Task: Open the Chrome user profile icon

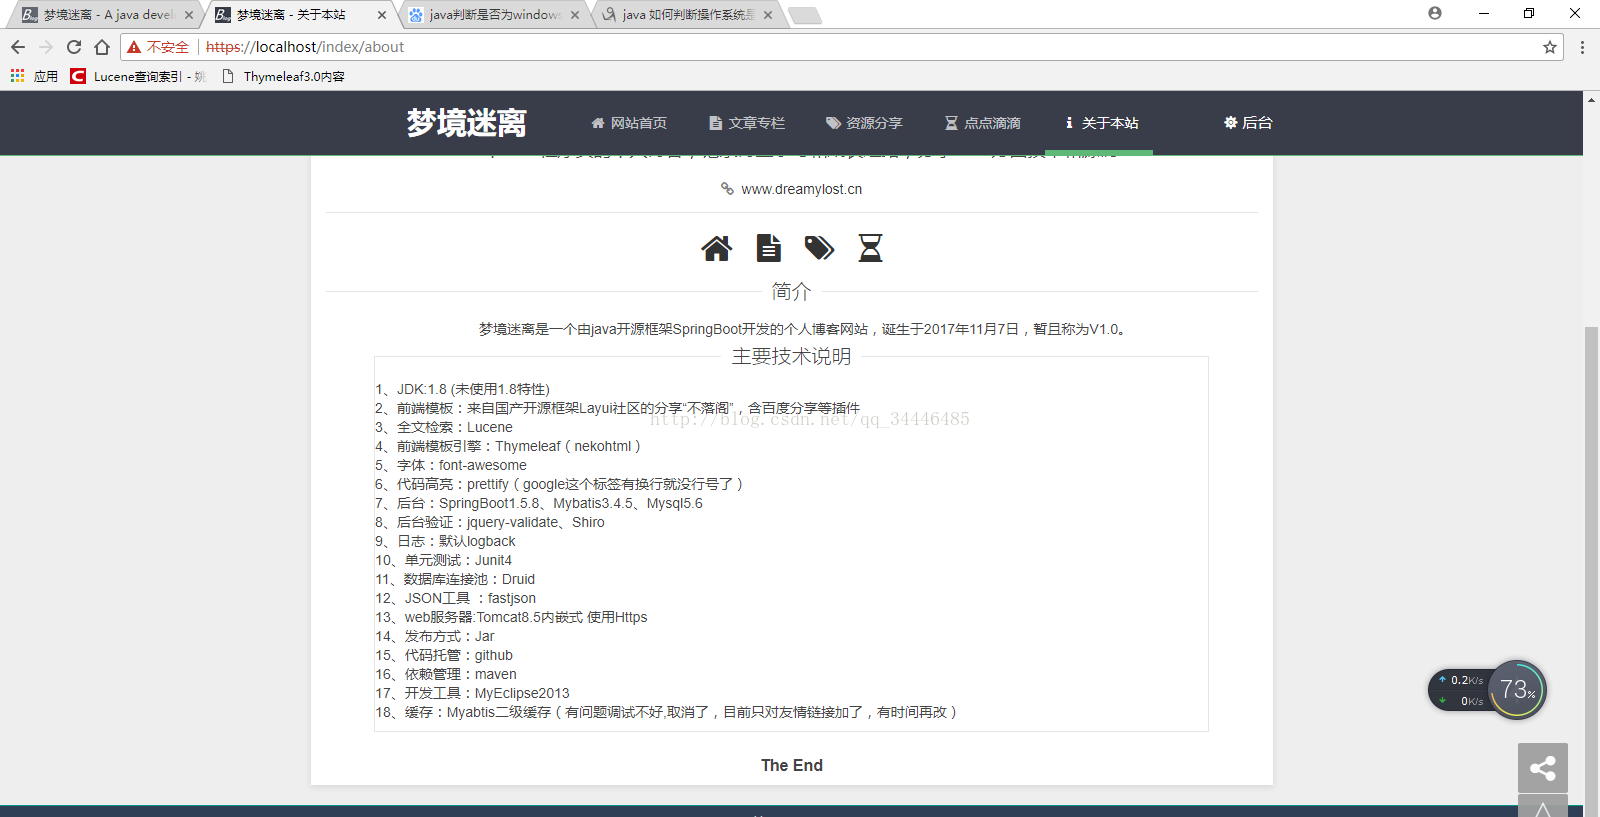Action: pos(1435,13)
